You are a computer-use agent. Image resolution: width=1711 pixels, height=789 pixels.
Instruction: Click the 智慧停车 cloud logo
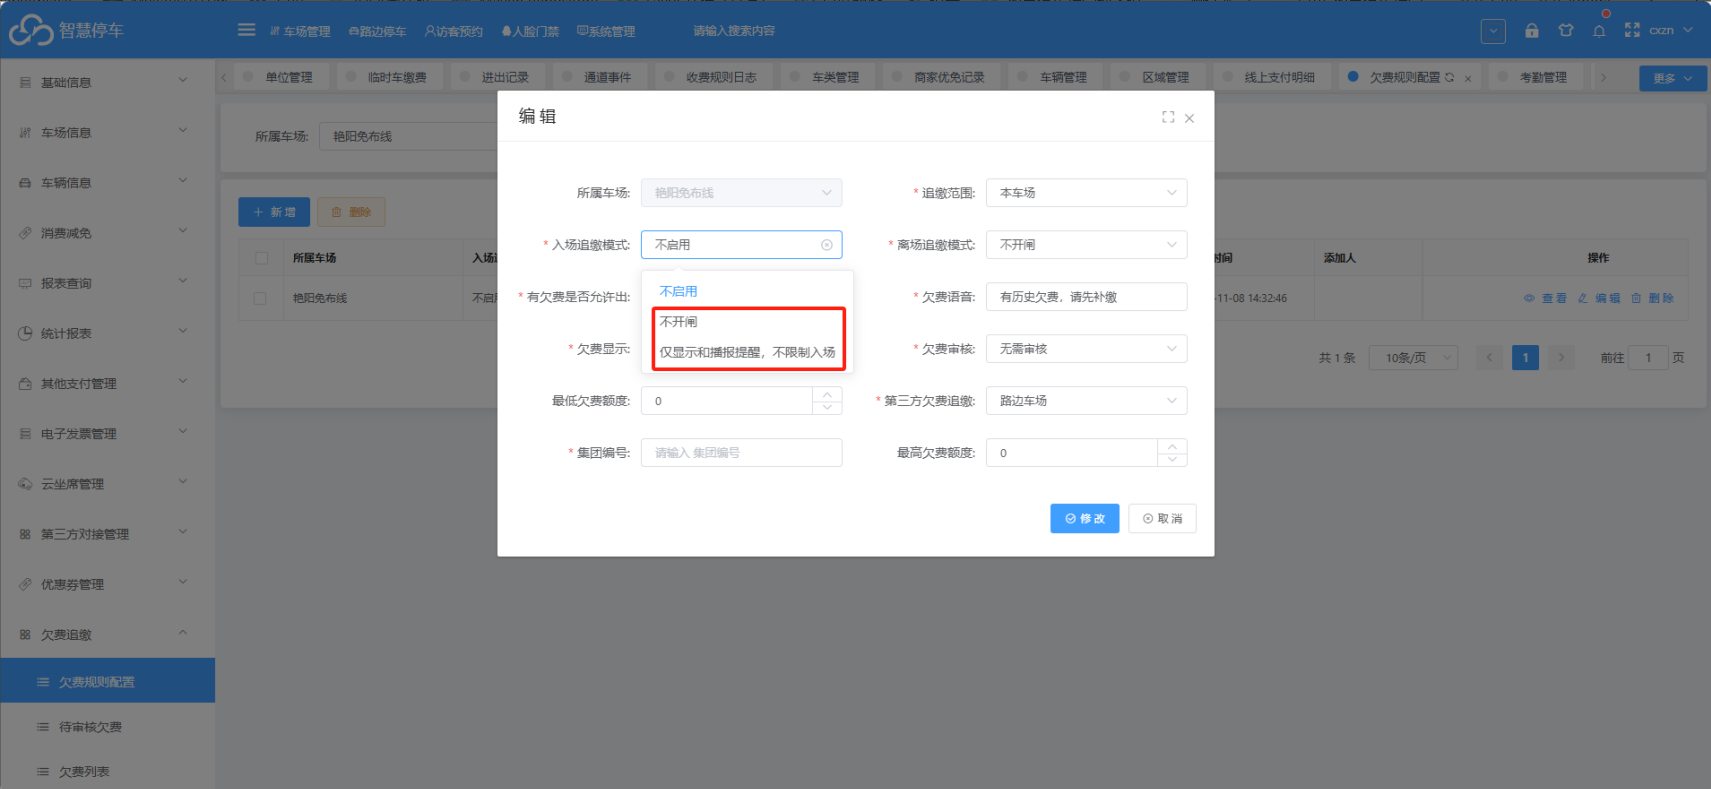pyautogui.click(x=31, y=30)
